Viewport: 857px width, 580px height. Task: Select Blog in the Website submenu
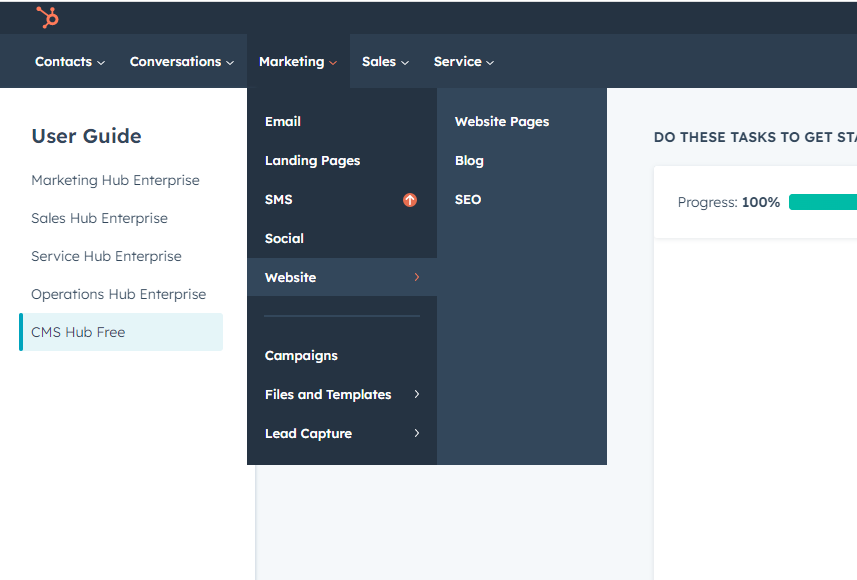point(469,161)
